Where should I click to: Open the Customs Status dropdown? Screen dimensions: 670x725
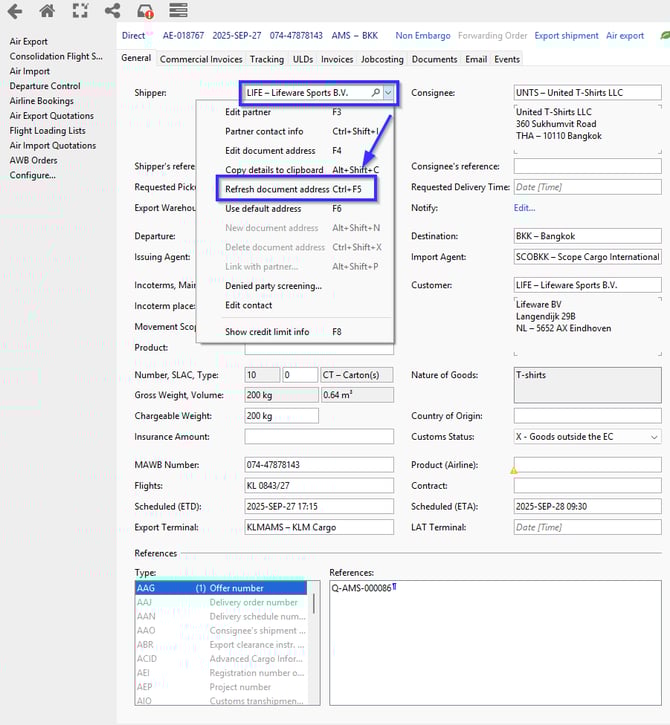(x=654, y=437)
